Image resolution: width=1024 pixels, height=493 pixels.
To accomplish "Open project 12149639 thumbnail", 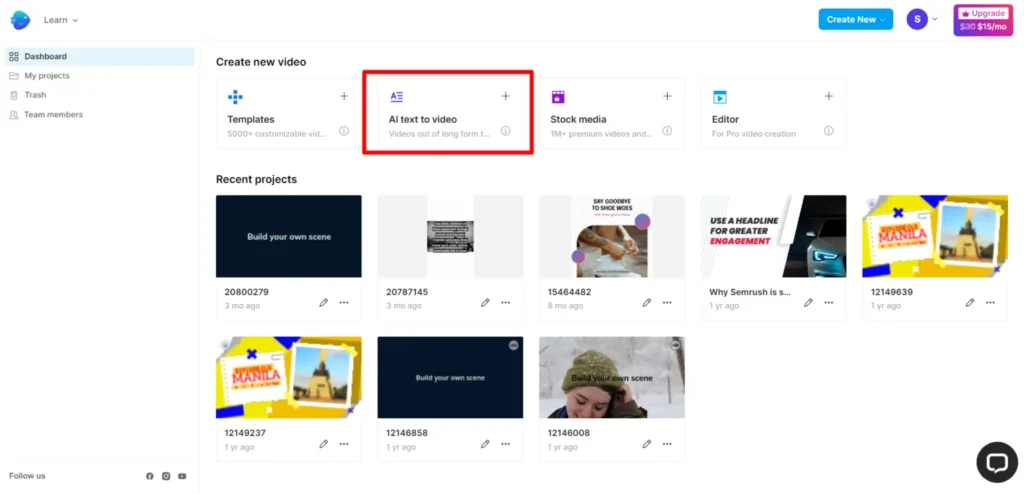I will 935,236.
